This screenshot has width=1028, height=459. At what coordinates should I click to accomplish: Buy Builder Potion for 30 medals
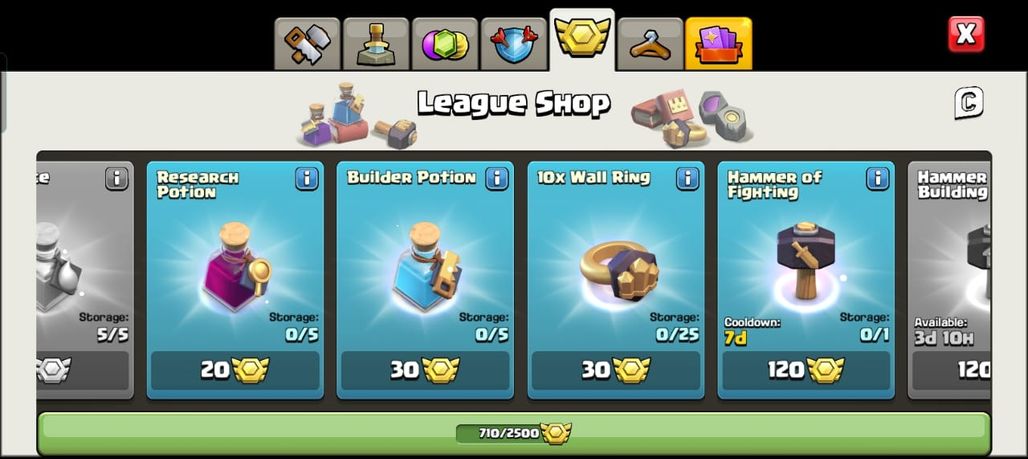click(425, 370)
